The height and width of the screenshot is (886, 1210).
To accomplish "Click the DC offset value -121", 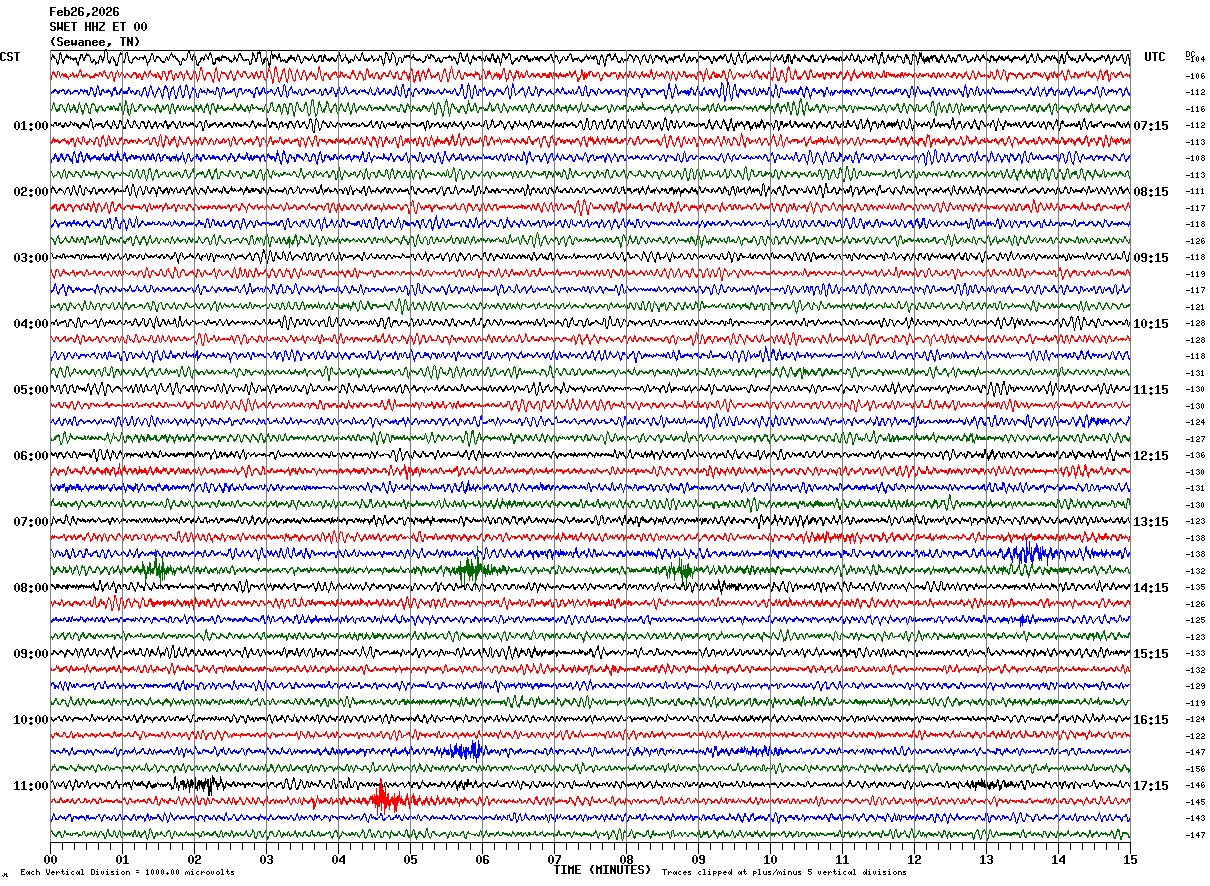I will [x=1195, y=307].
